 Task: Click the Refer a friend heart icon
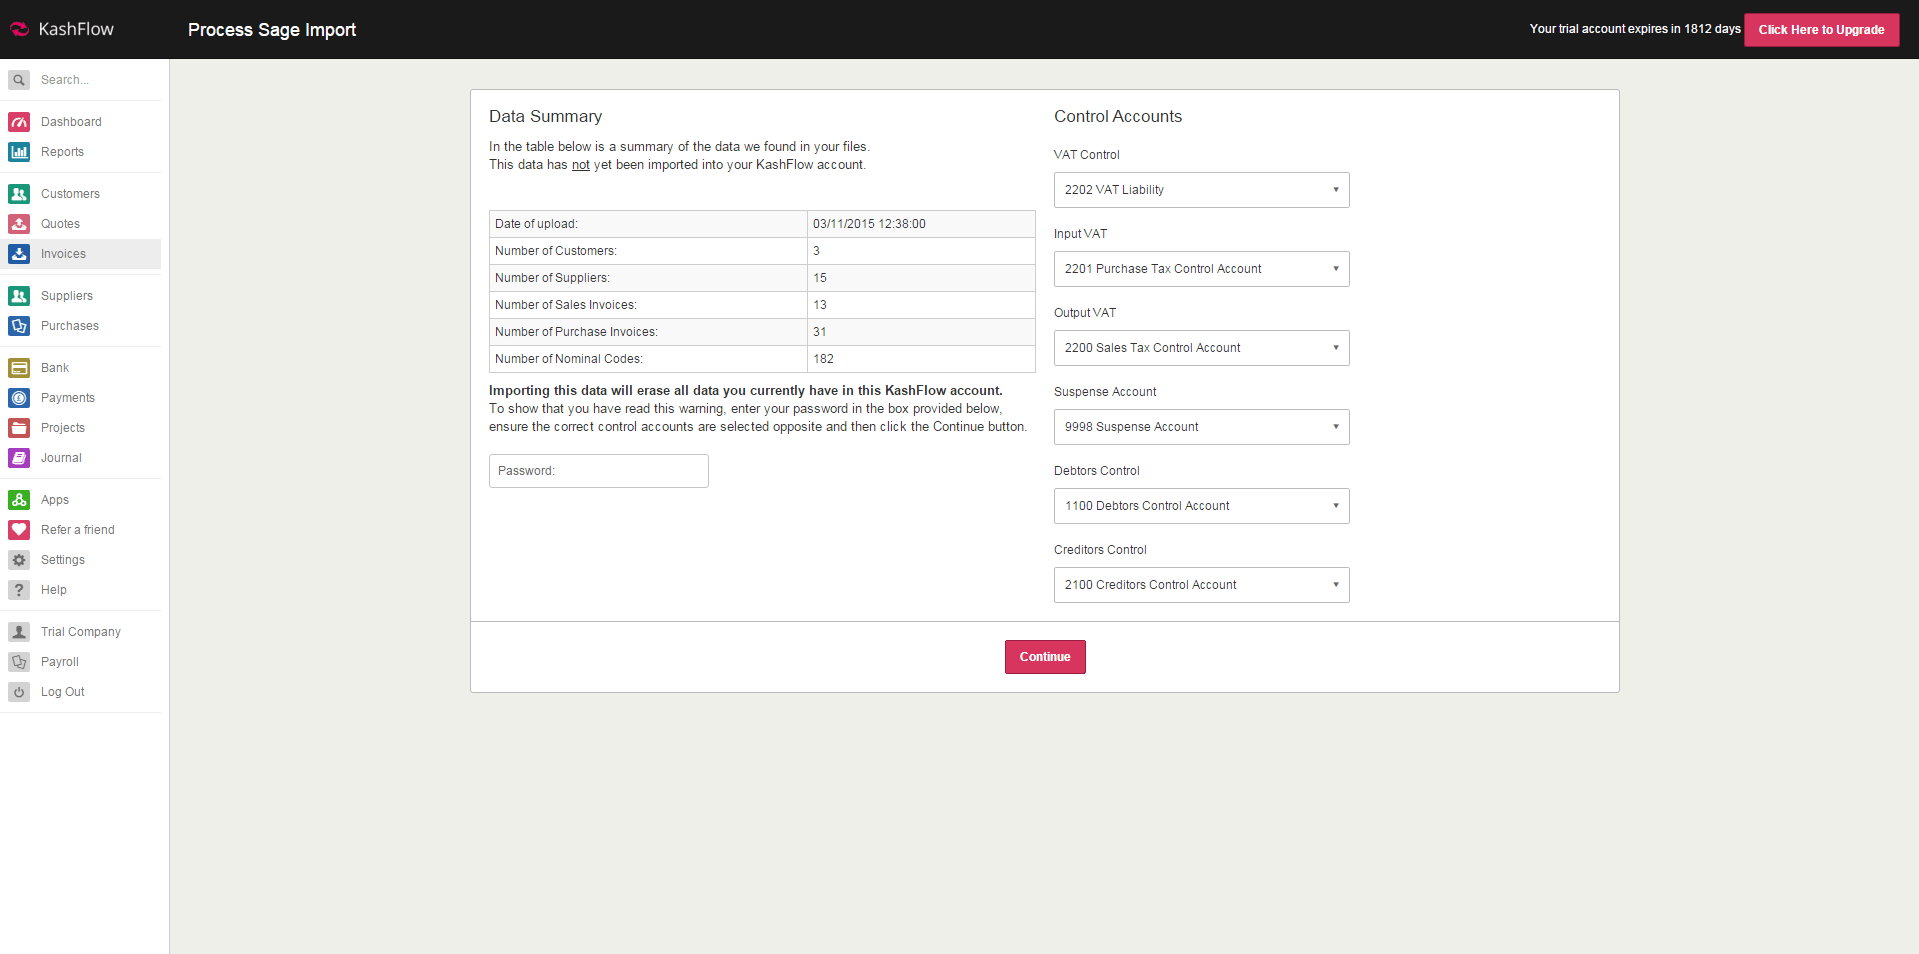(19, 530)
